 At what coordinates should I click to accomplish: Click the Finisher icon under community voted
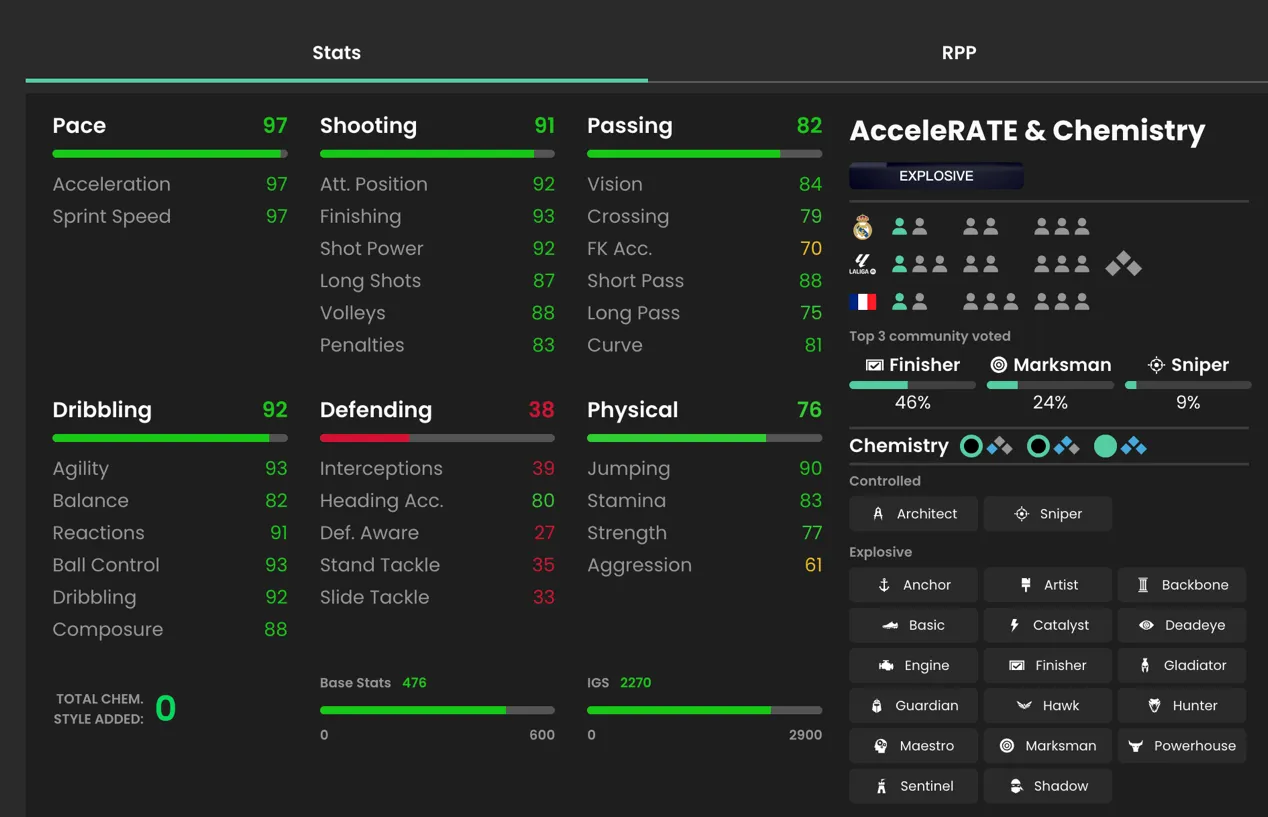[x=874, y=365]
